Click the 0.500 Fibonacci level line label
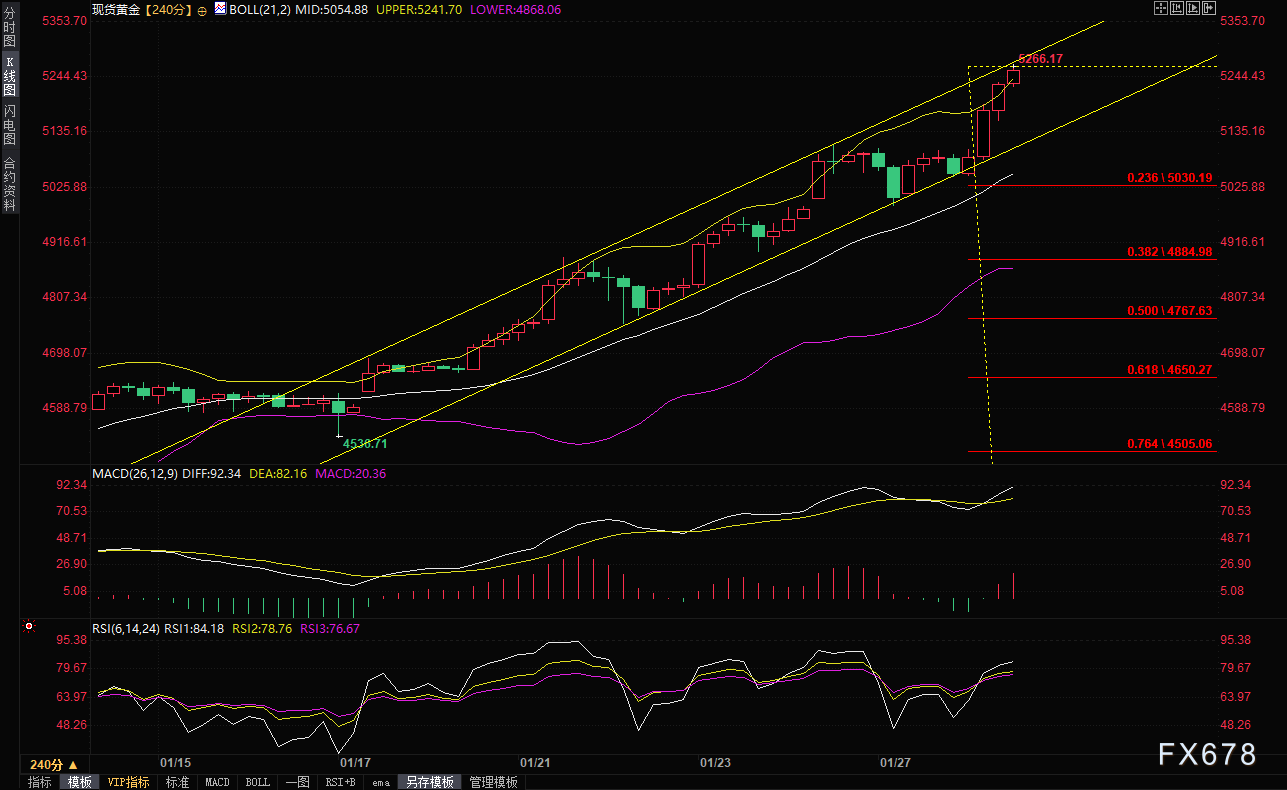The width and height of the screenshot is (1287, 790). (1169, 311)
